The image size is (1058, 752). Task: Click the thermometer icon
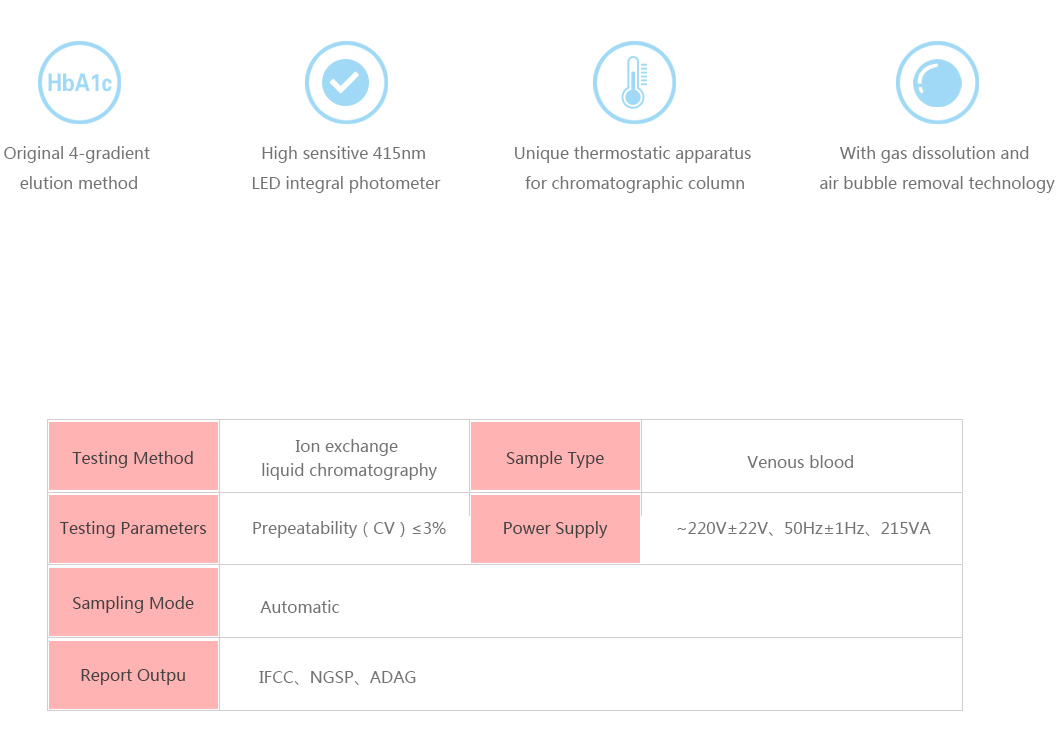point(634,82)
